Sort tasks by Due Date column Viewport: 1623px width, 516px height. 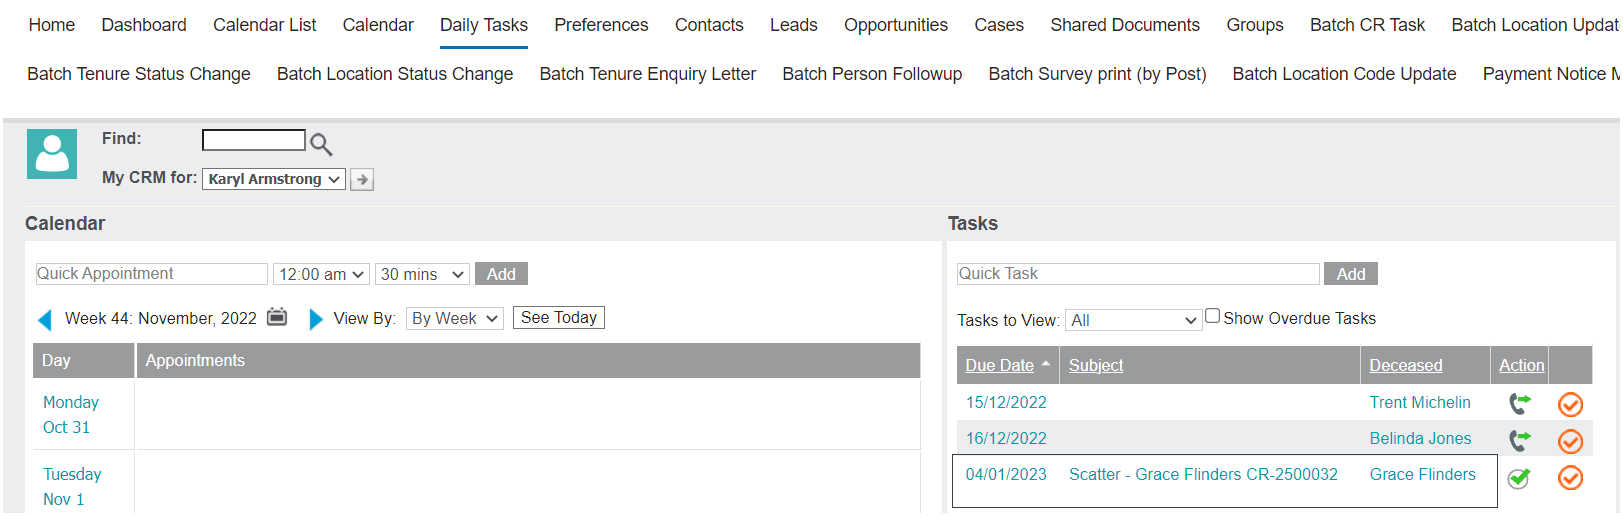click(999, 366)
